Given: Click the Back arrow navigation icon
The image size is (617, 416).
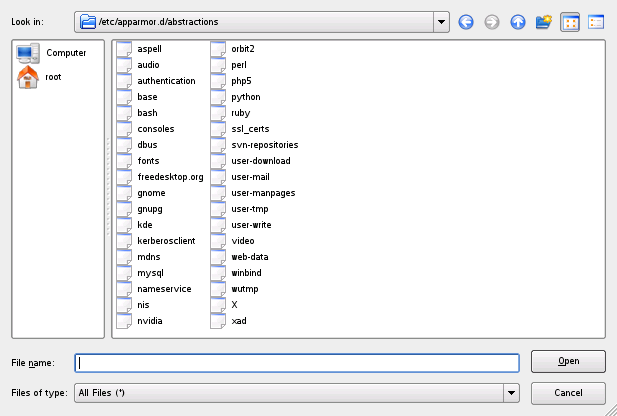Looking at the screenshot, I should point(466,22).
